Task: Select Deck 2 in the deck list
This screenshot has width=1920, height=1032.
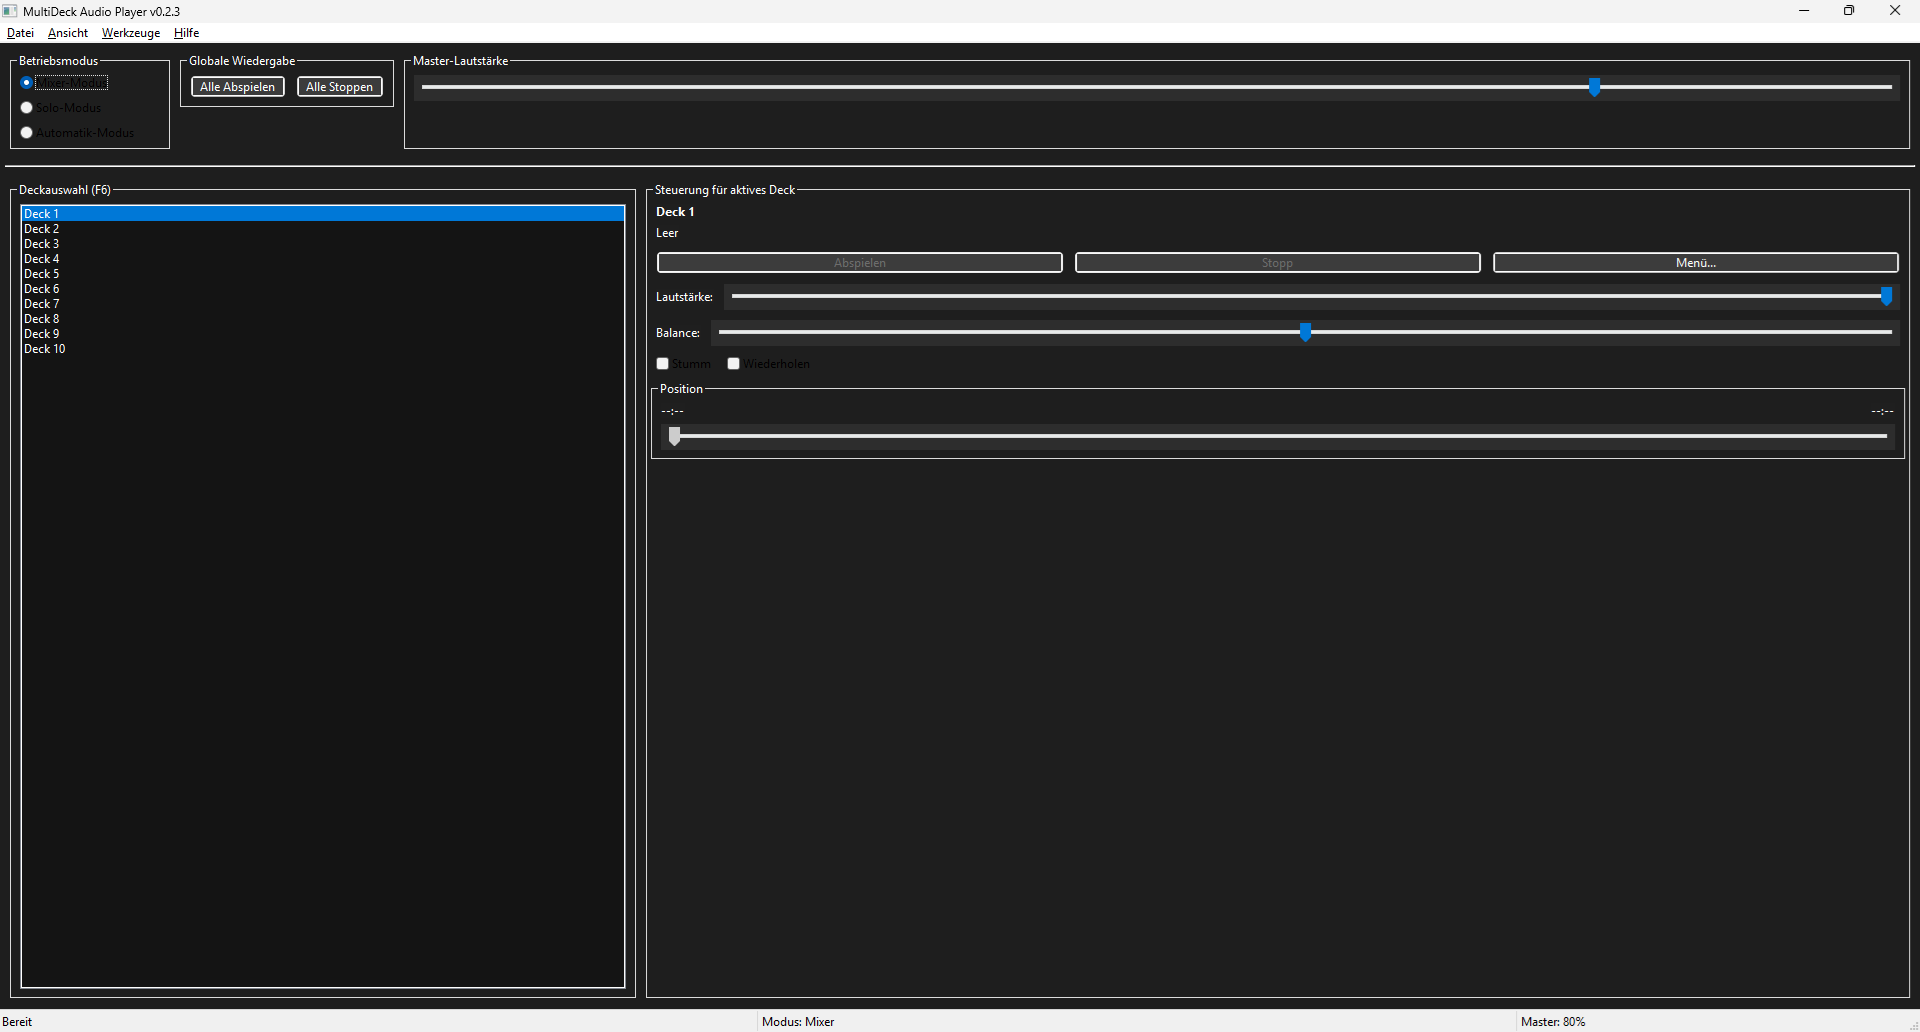Action: click(x=42, y=229)
